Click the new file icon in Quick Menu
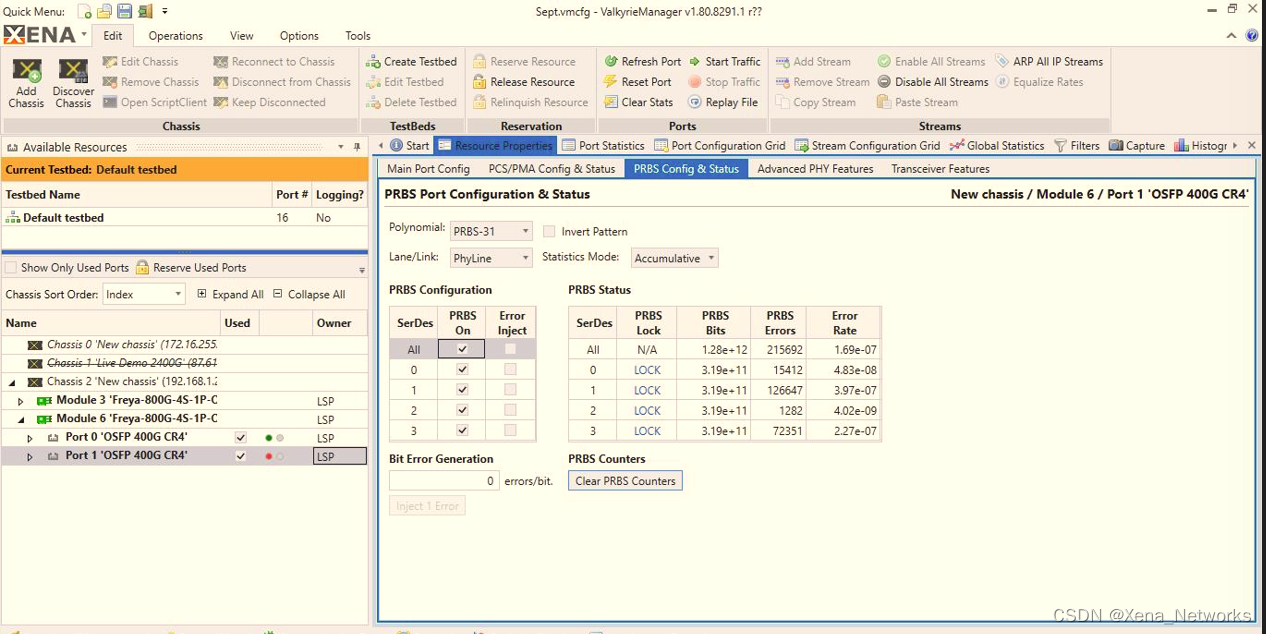 click(x=85, y=11)
